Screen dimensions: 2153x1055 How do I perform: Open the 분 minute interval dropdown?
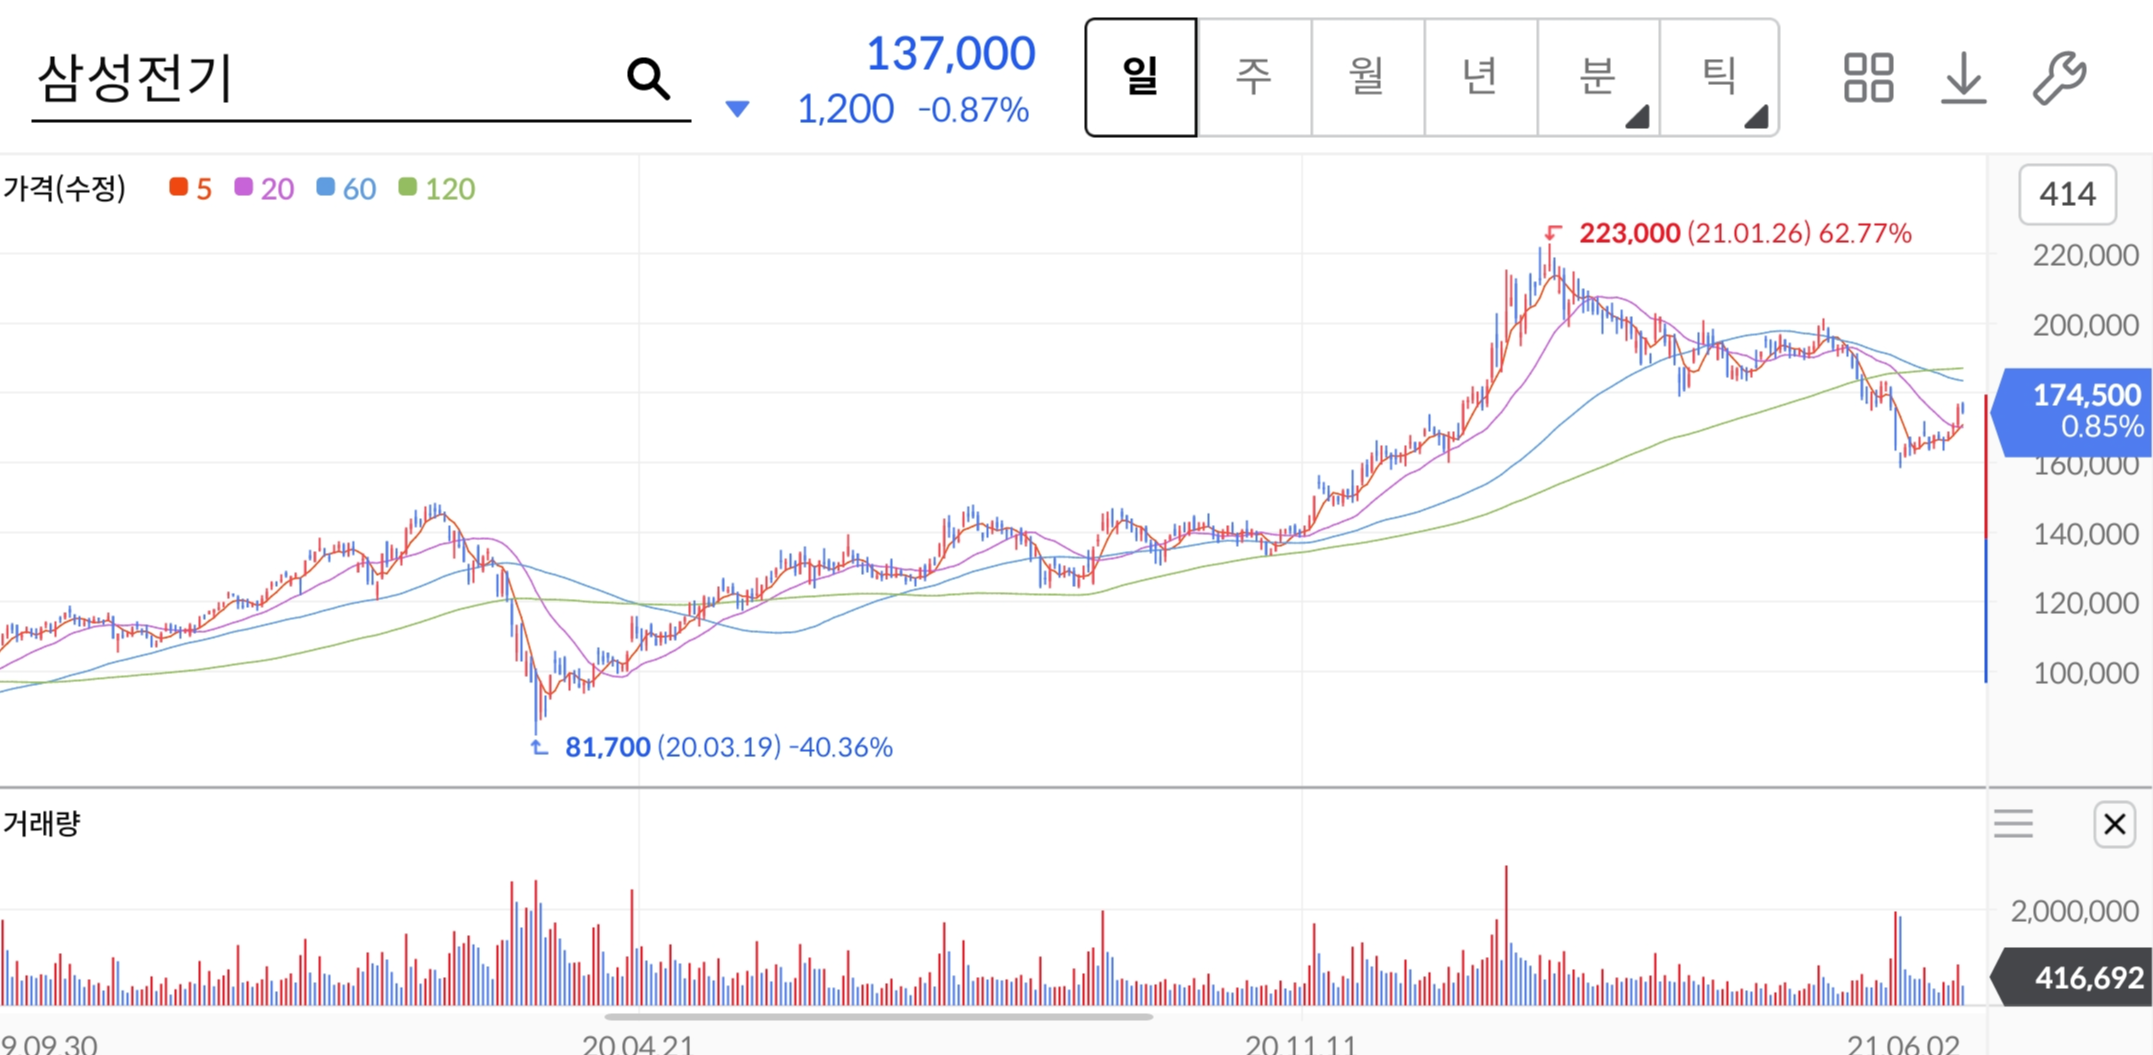(x=1598, y=77)
